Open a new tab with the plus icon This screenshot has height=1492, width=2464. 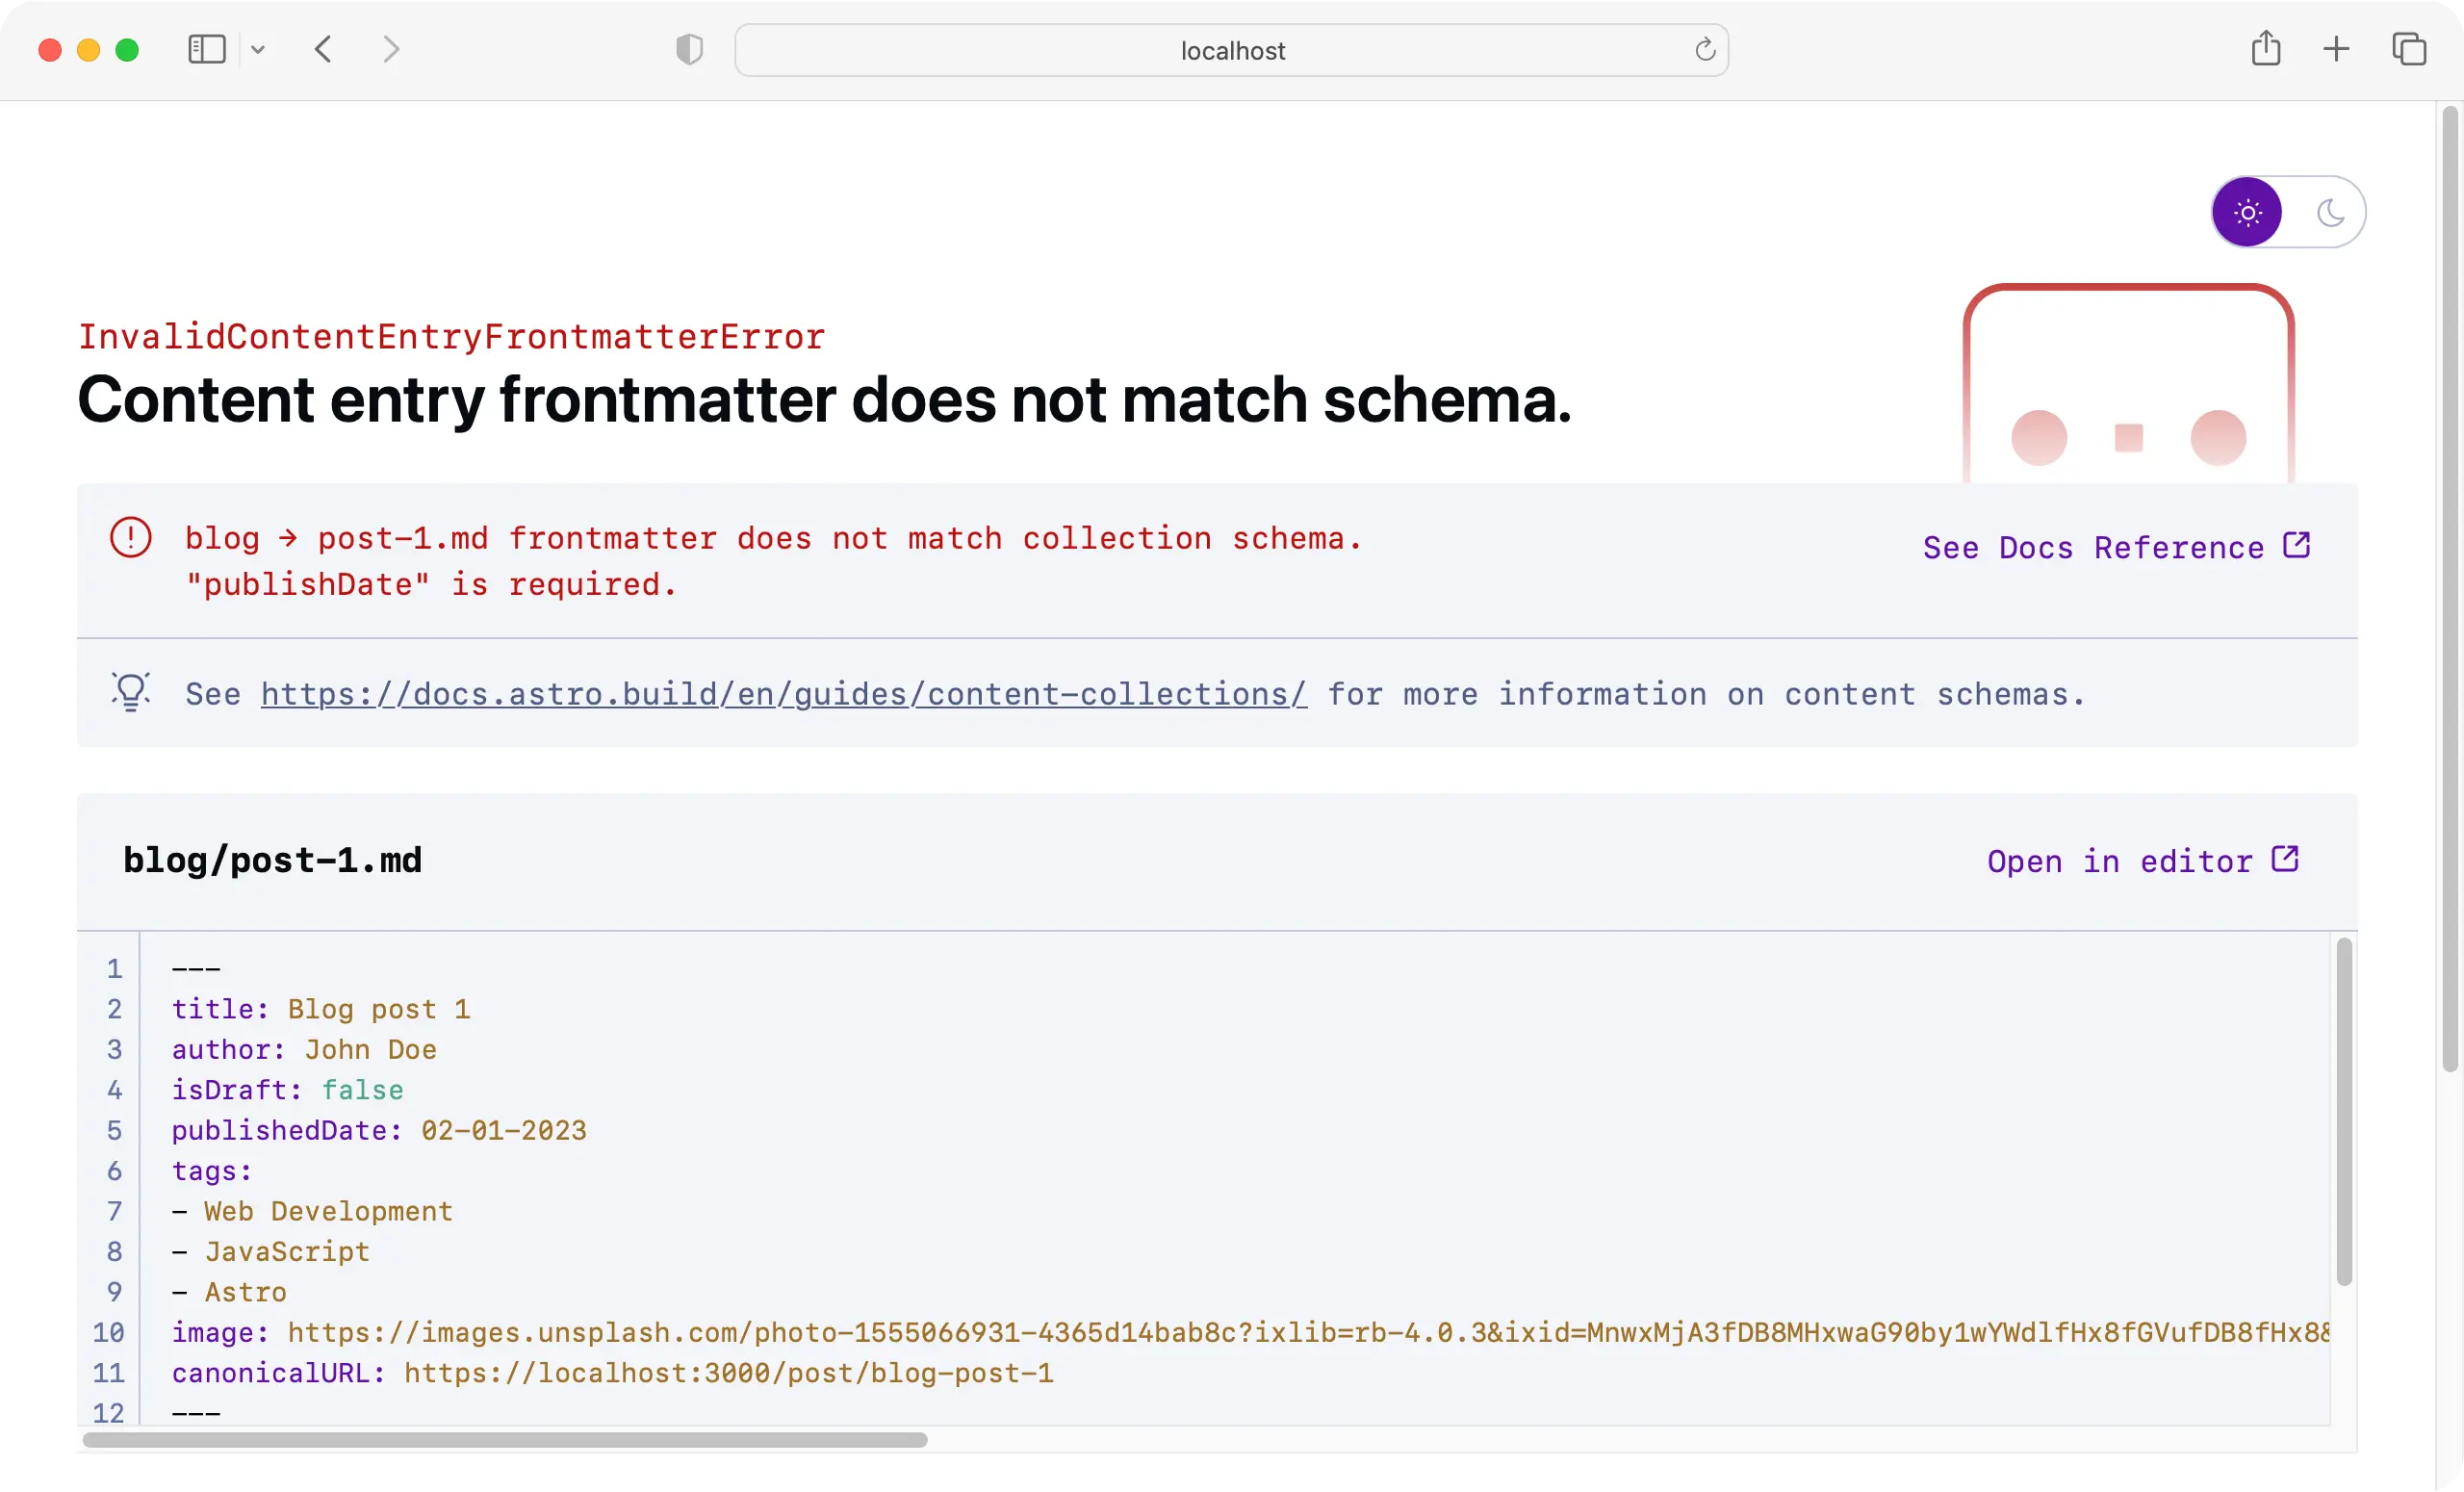point(2336,49)
